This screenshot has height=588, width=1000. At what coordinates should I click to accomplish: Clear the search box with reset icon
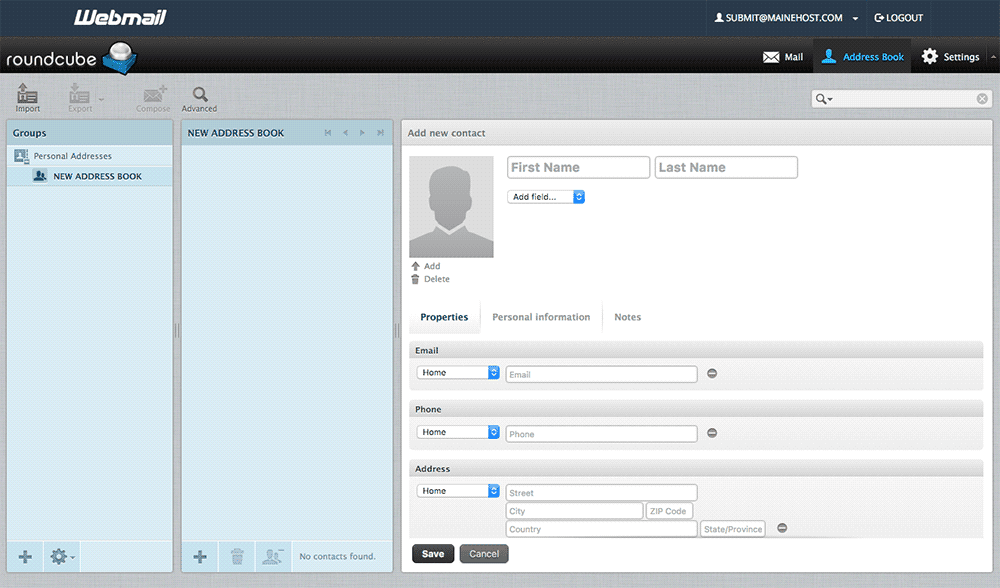[982, 99]
